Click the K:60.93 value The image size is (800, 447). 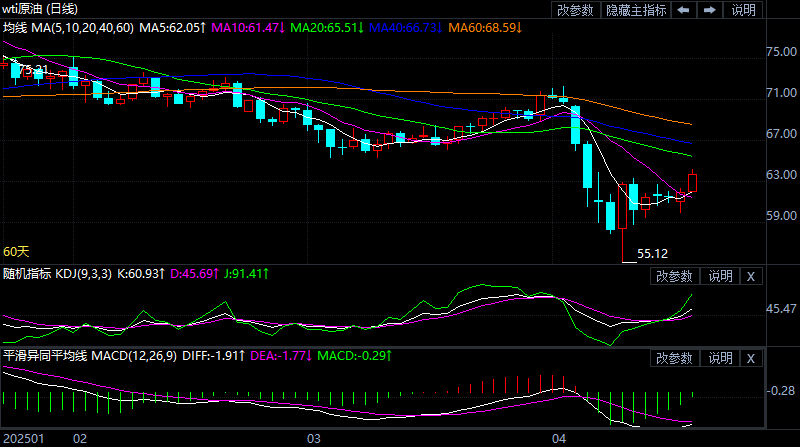141,274
